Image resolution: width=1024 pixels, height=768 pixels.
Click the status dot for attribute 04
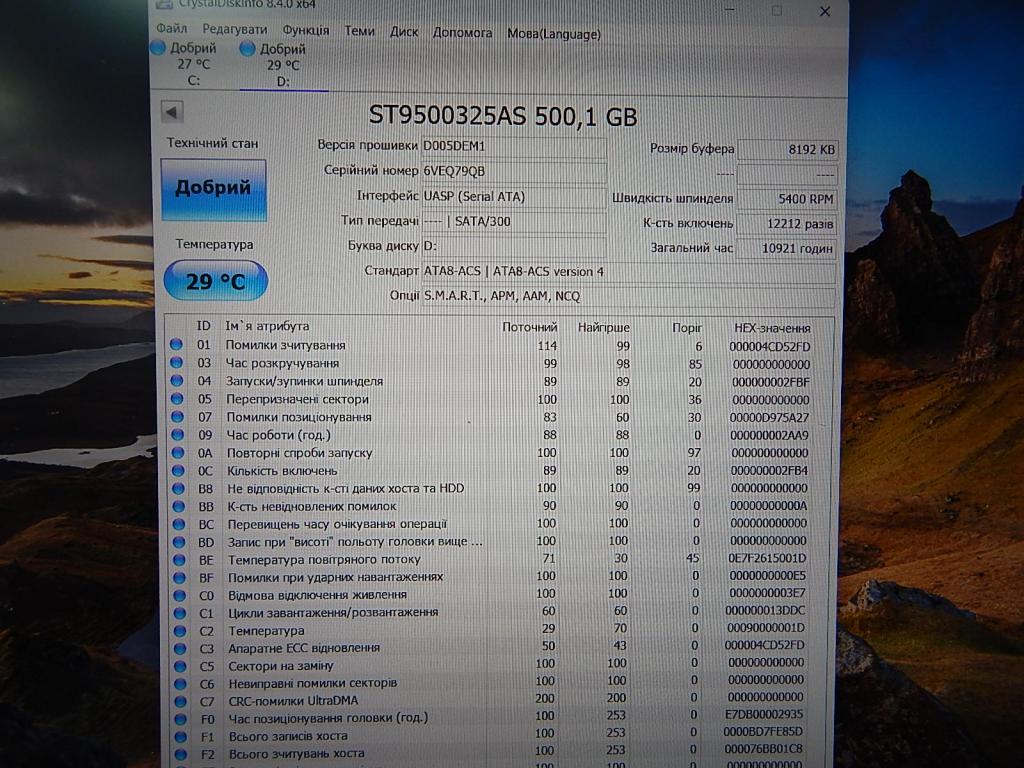tap(176, 380)
